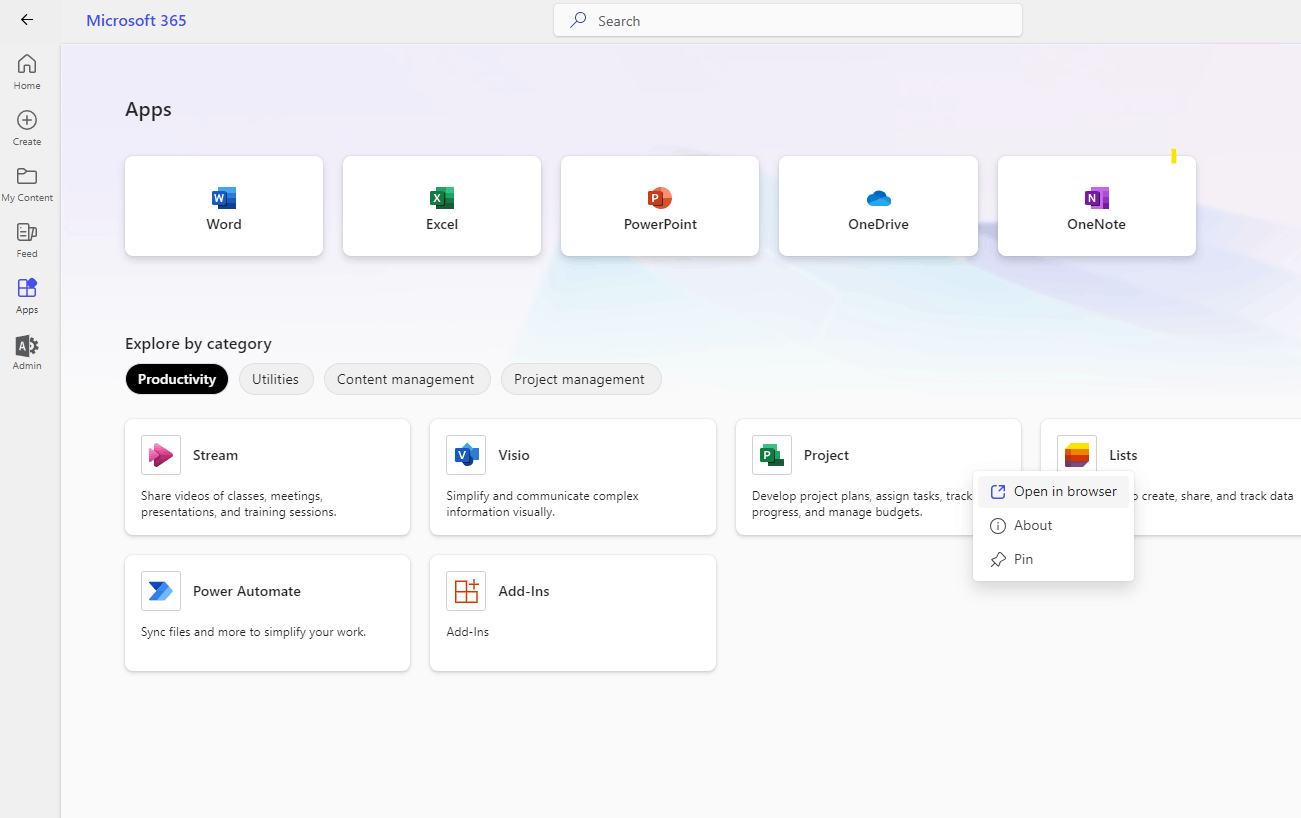Open Create in the left sidebar
Image resolution: width=1301 pixels, height=818 pixels.
coord(27,128)
